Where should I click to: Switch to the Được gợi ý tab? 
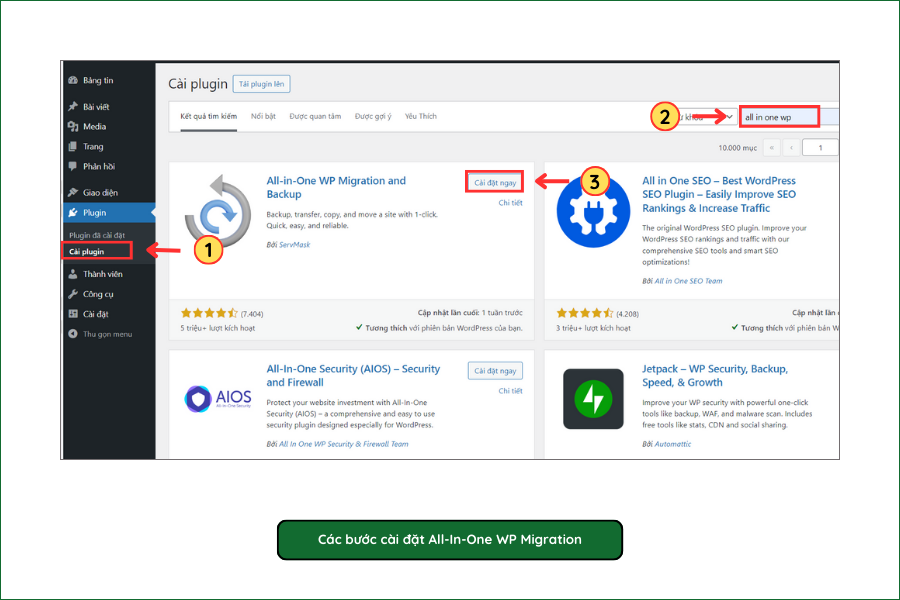click(373, 116)
